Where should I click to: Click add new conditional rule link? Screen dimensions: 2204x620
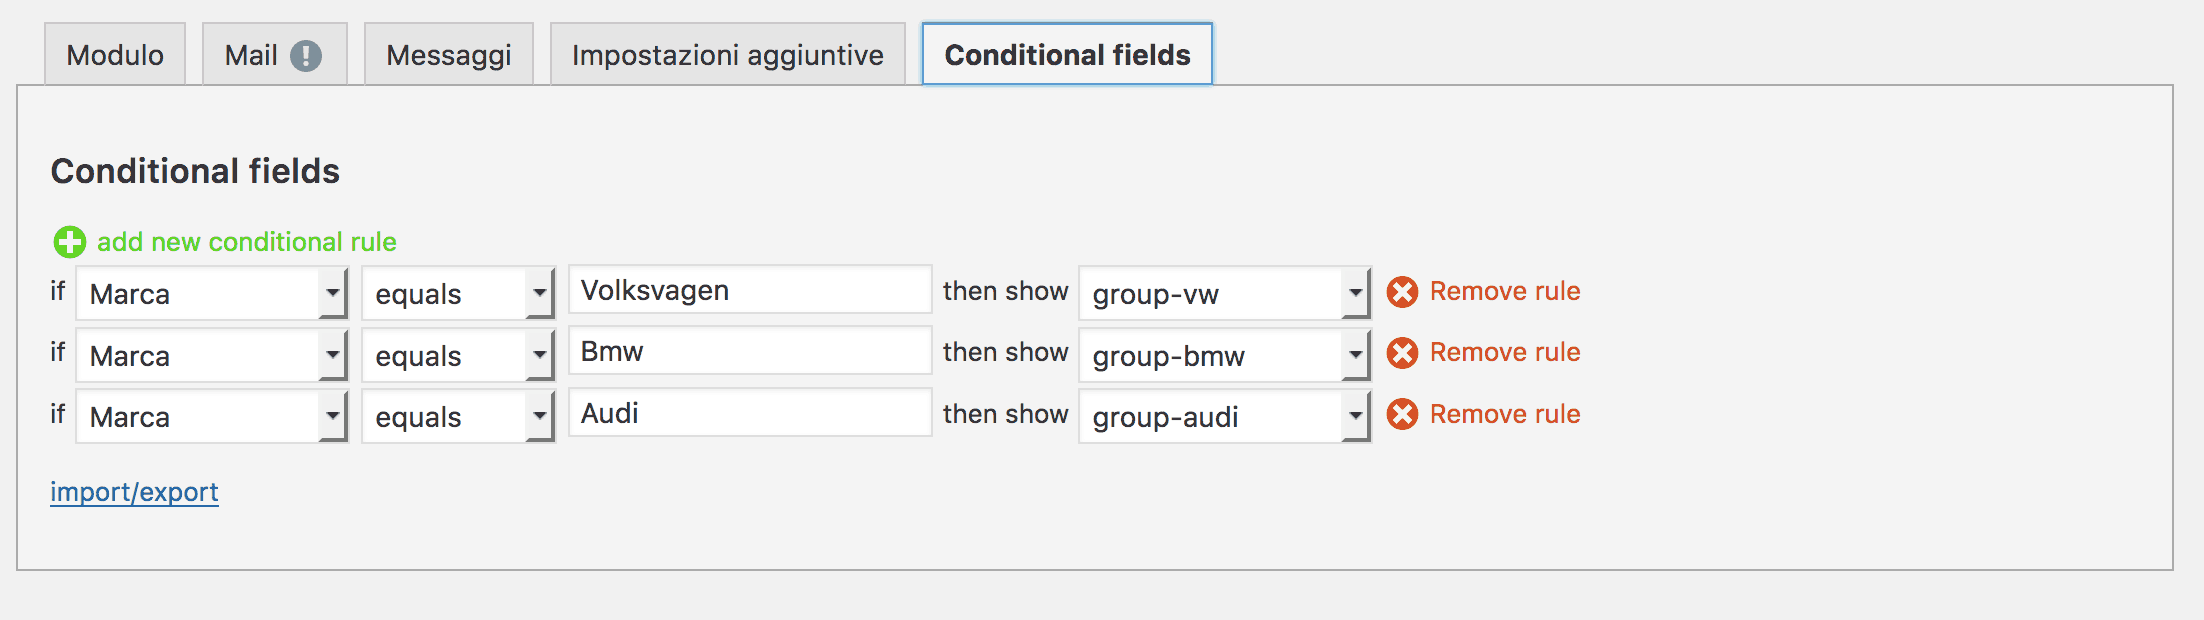coord(246,242)
